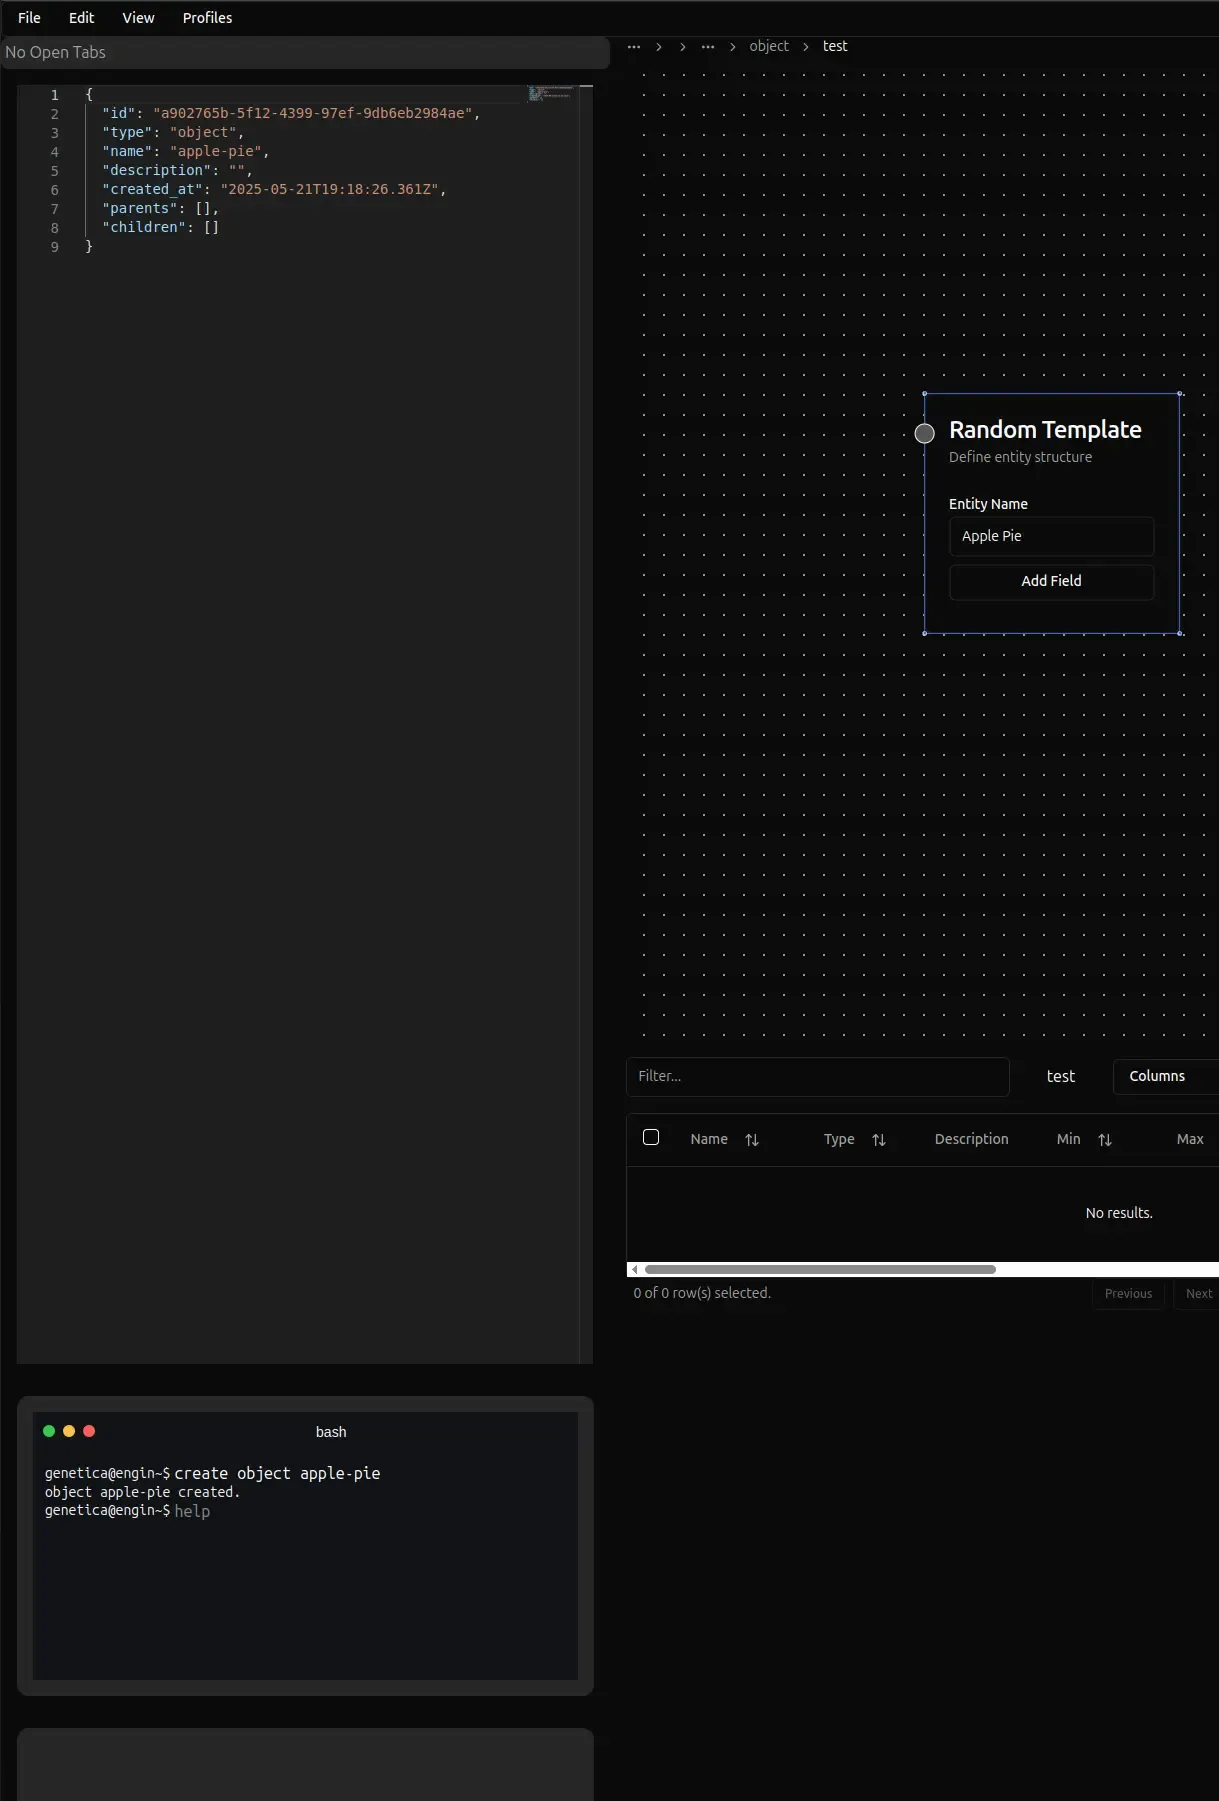Click the 'No results.' table message
This screenshot has height=1801, width=1219.
click(x=1119, y=1213)
